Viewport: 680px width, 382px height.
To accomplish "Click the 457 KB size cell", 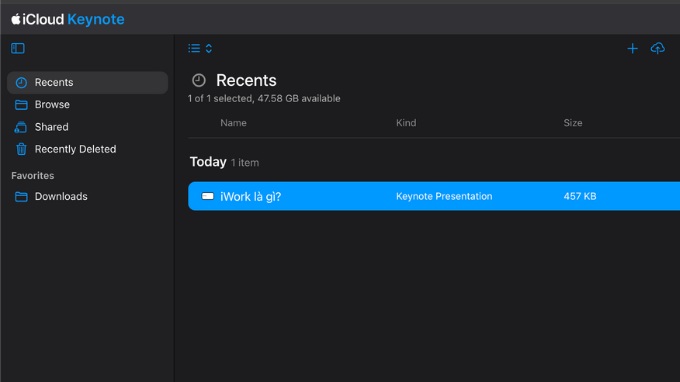I will pyautogui.click(x=580, y=196).
